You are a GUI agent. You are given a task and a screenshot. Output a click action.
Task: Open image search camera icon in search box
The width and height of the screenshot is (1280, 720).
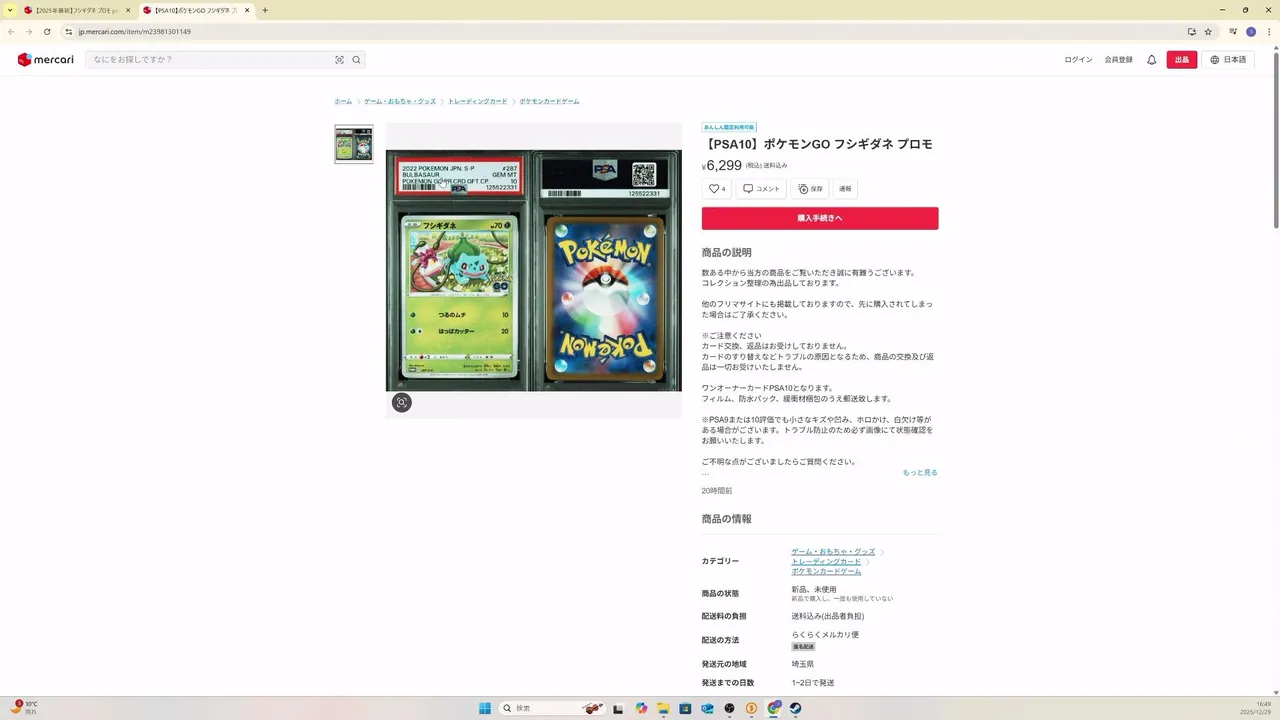[x=339, y=60]
